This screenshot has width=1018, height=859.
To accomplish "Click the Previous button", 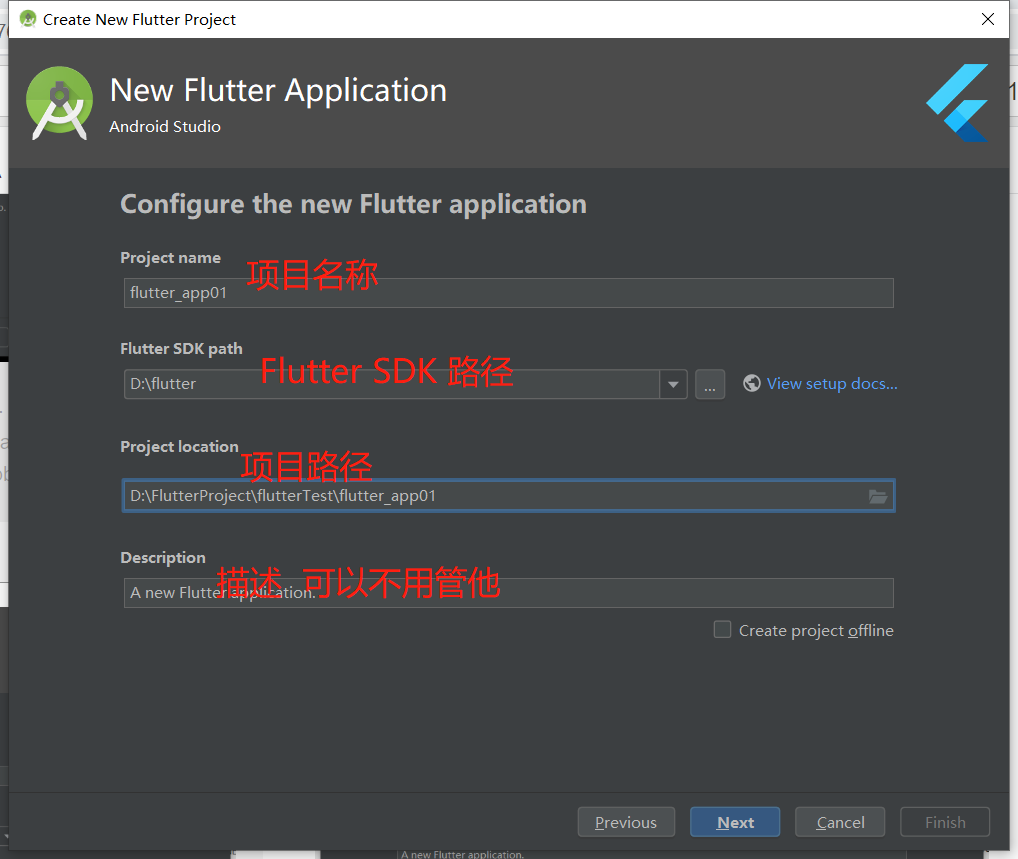I will tap(626, 821).
